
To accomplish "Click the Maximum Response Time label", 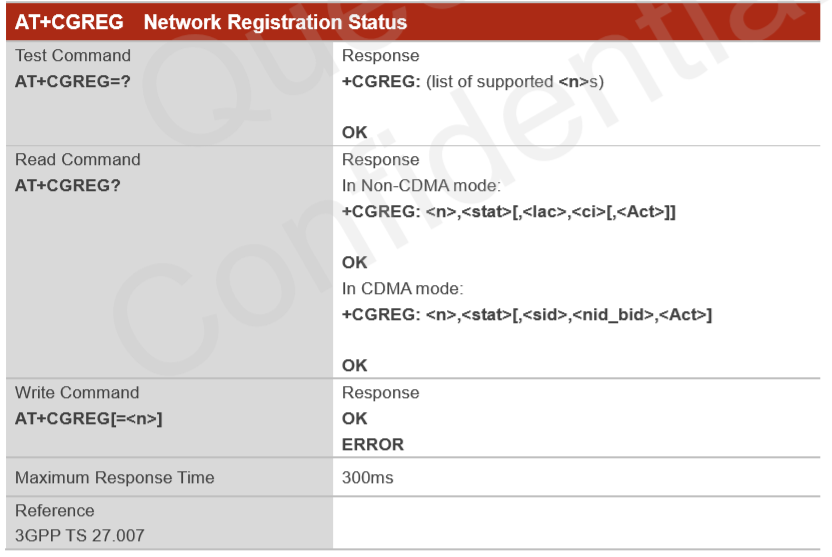I will [114, 478].
